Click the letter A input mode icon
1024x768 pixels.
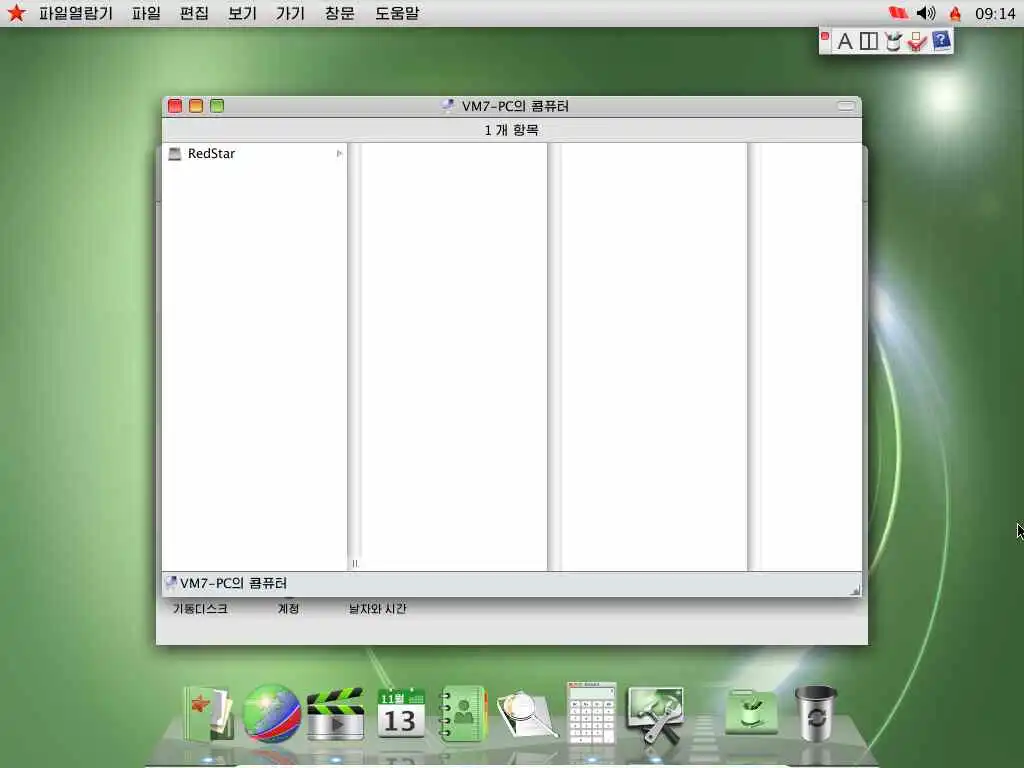(844, 41)
